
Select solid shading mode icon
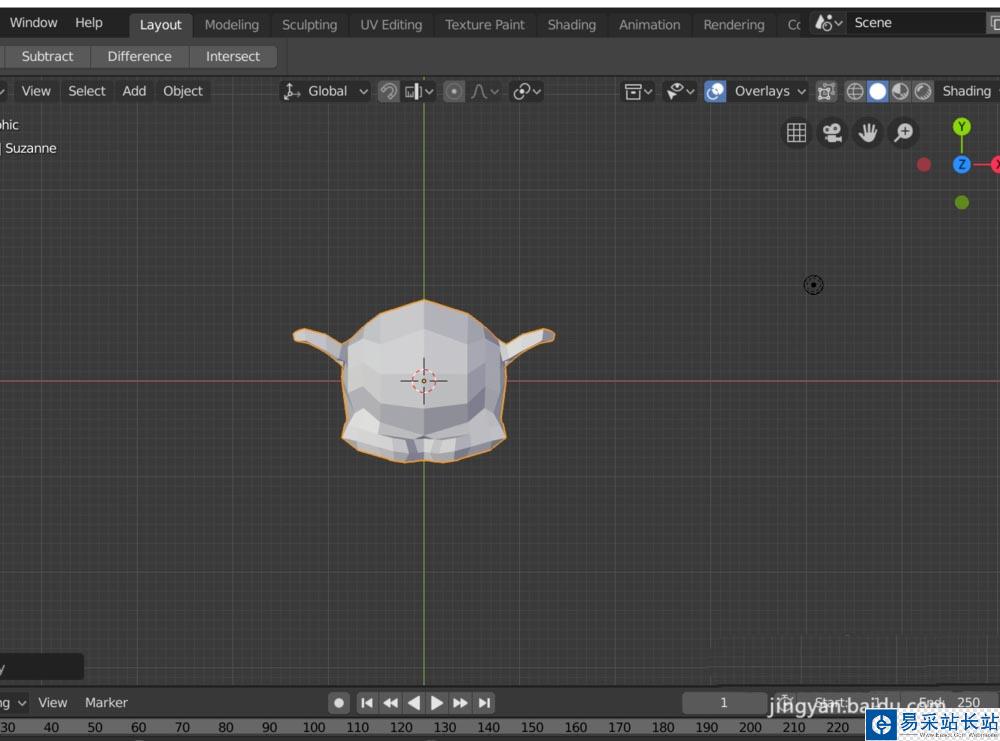pyautogui.click(x=877, y=91)
